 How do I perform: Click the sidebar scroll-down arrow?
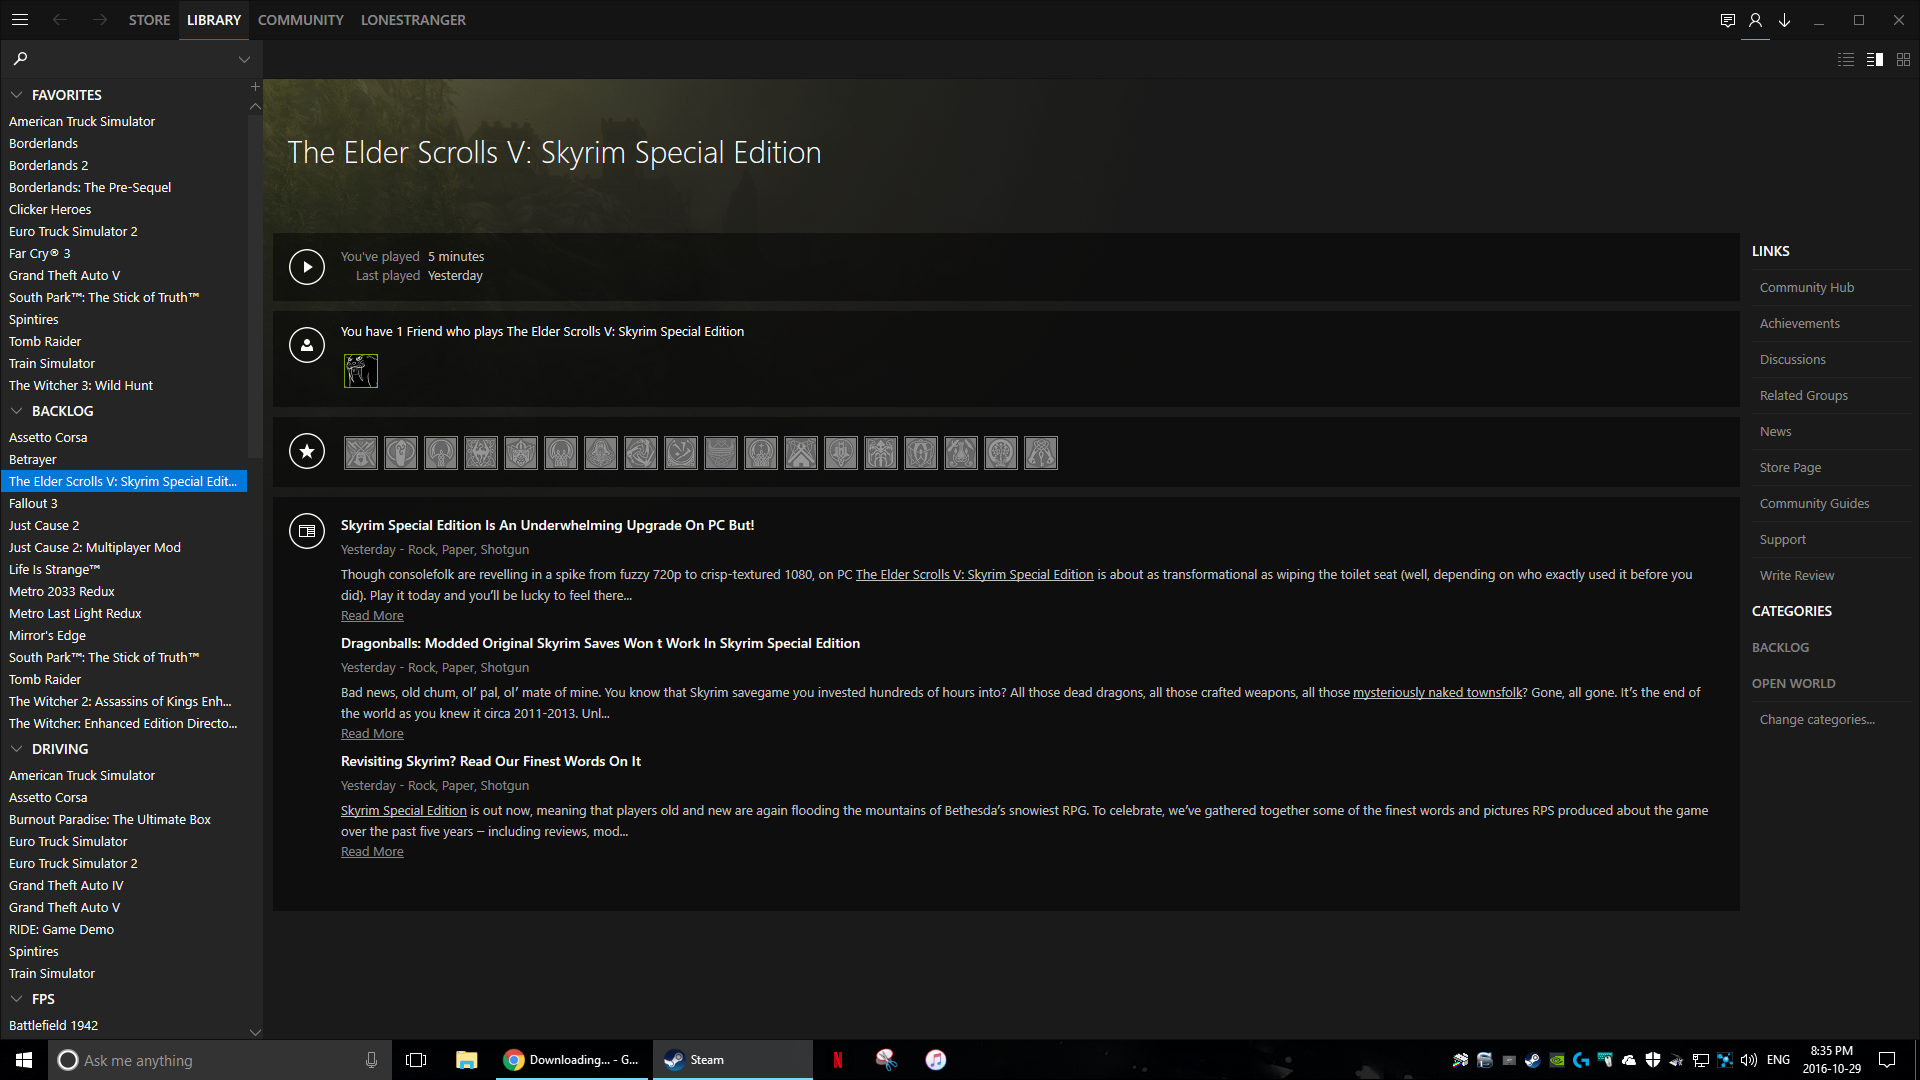[x=255, y=1032]
